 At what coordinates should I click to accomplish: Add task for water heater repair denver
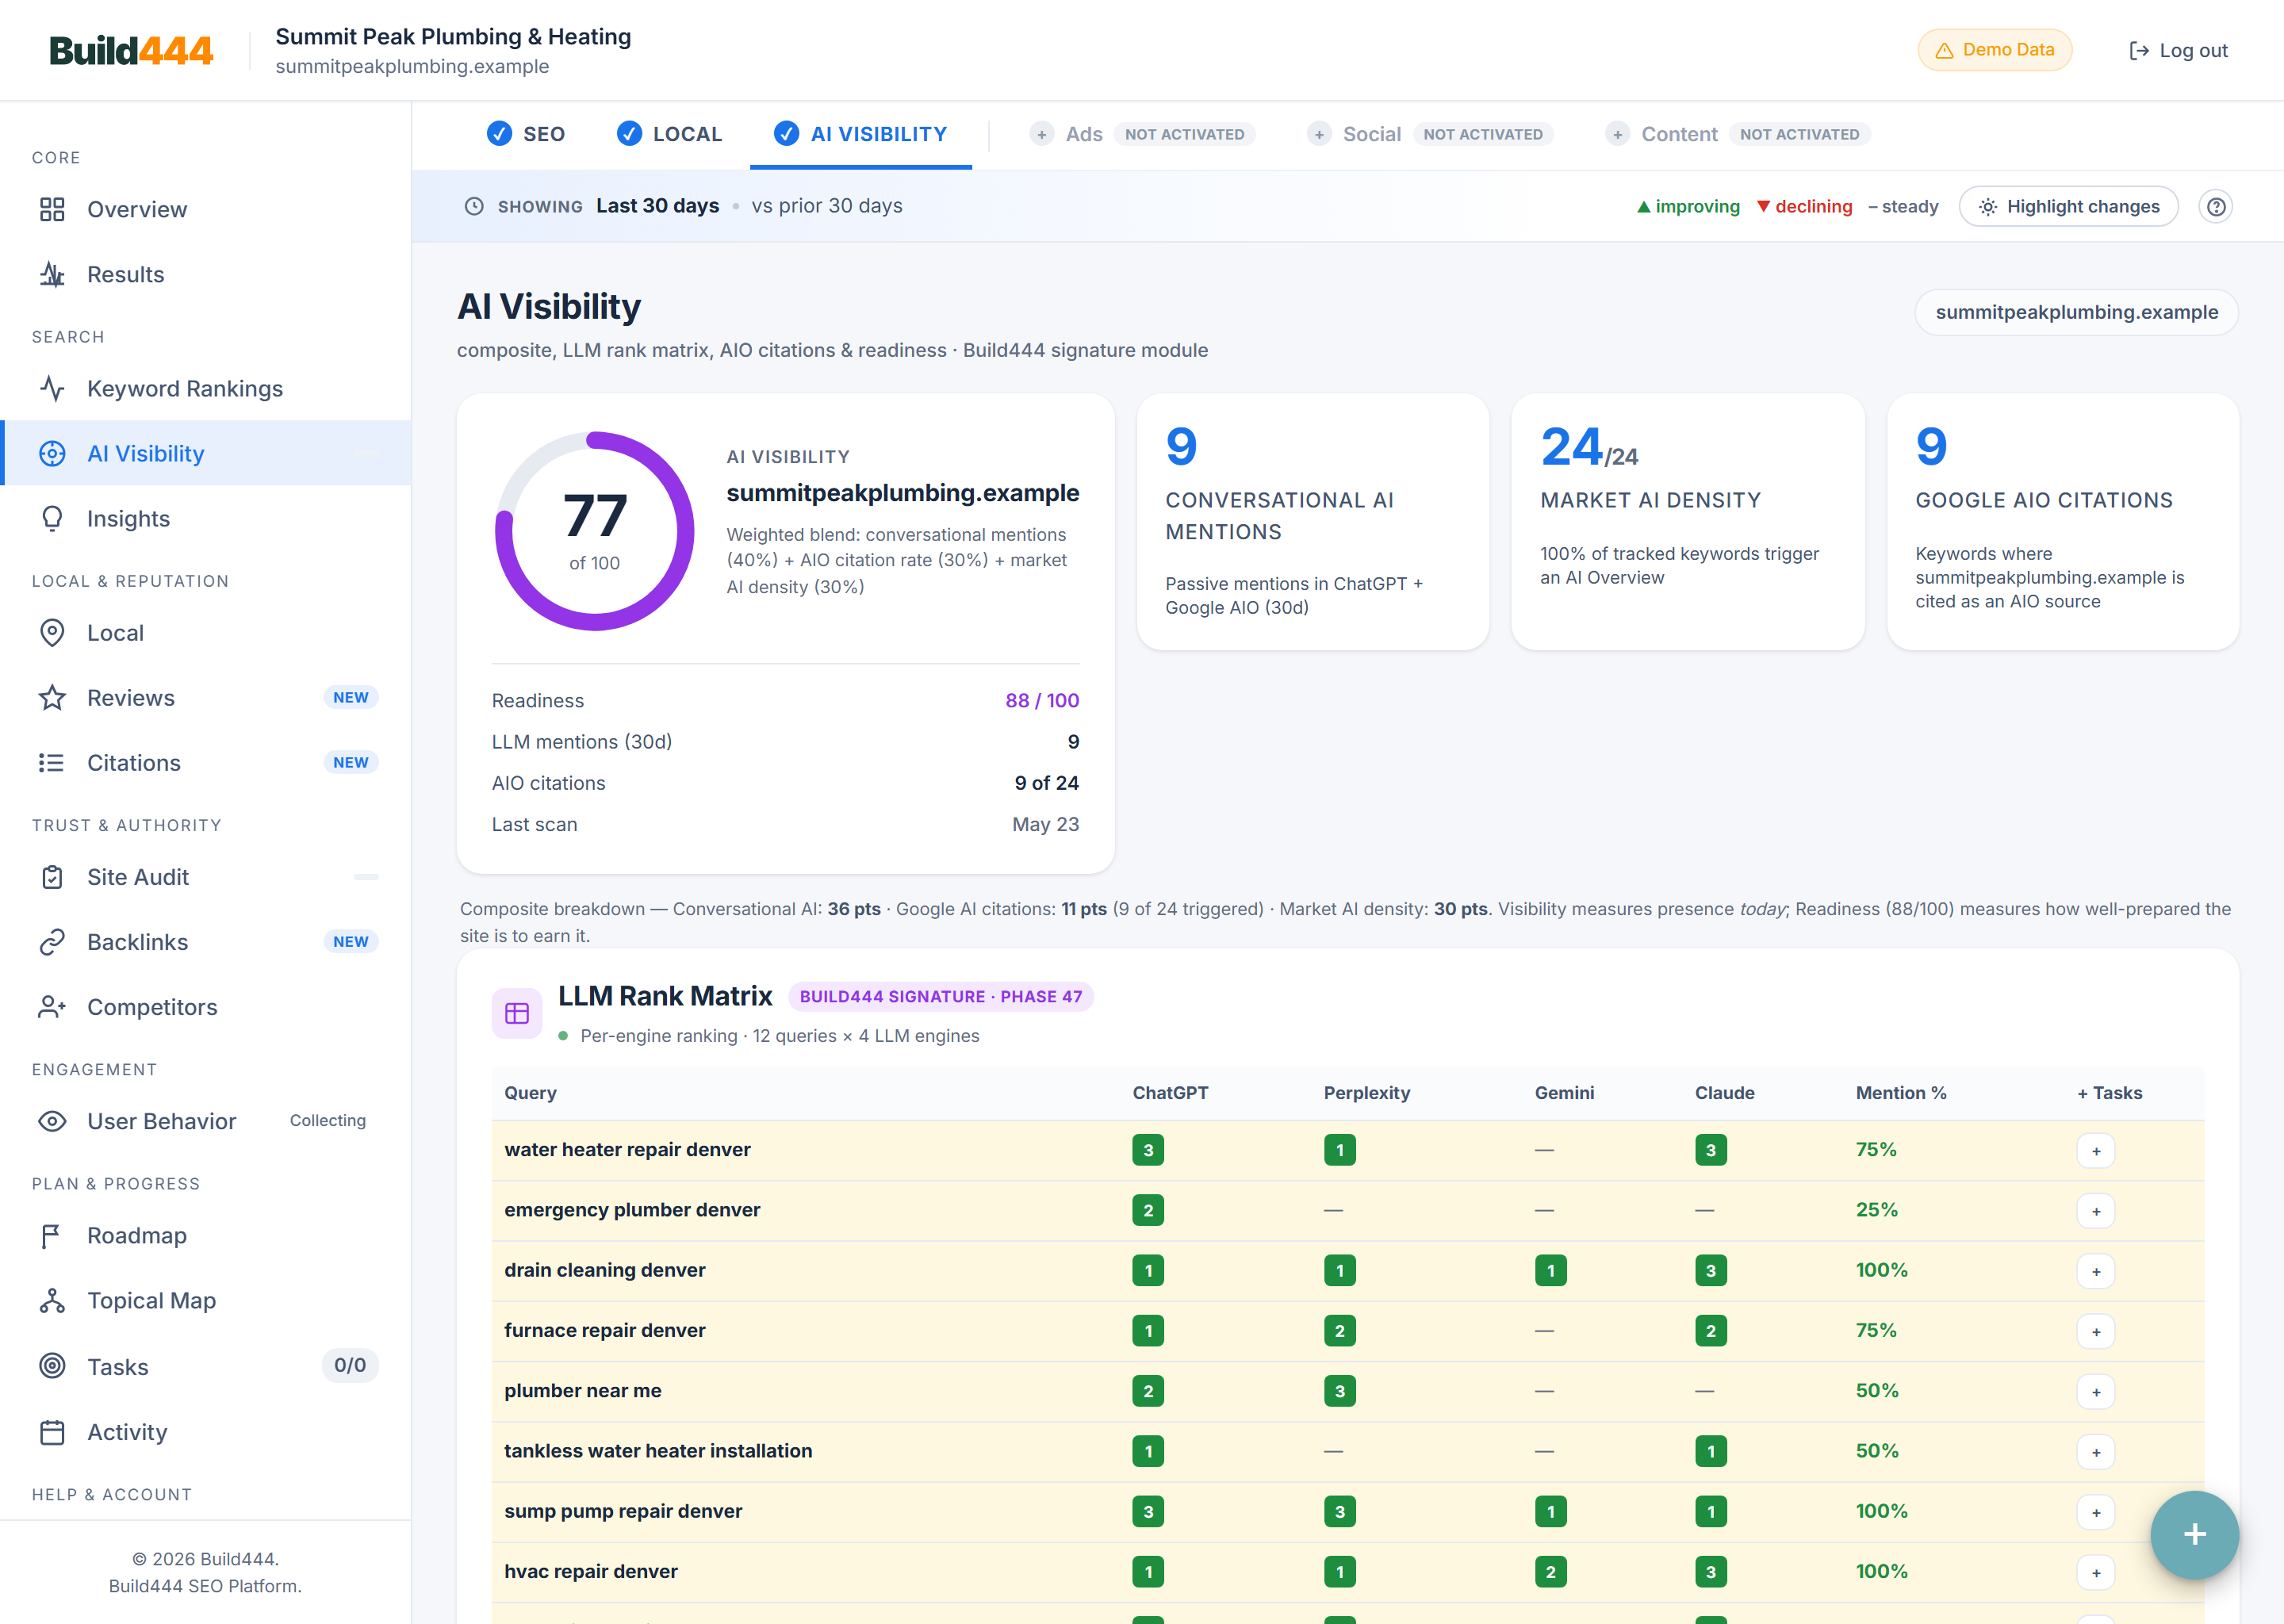[x=2095, y=1151]
